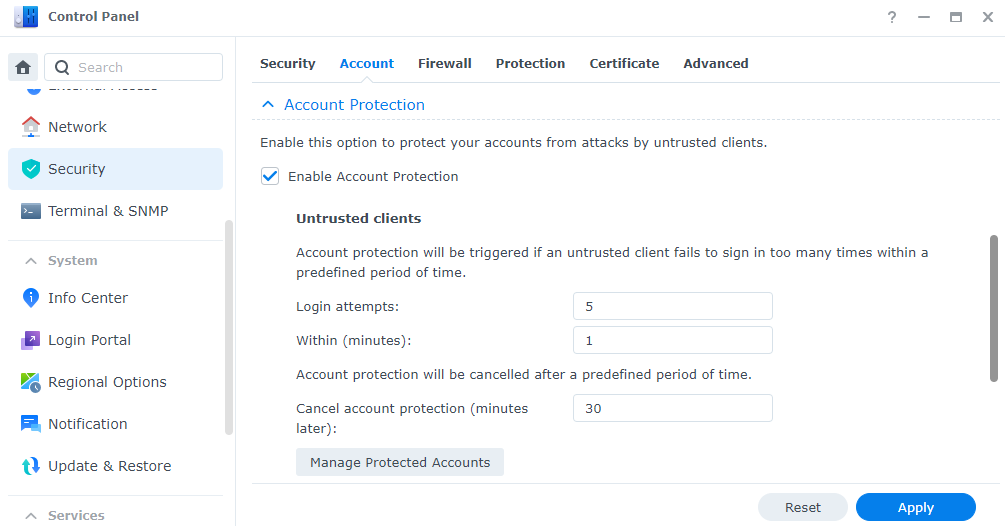This screenshot has width=1005, height=526.
Task: Open Network settings in sidebar
Action: [115, 127]
